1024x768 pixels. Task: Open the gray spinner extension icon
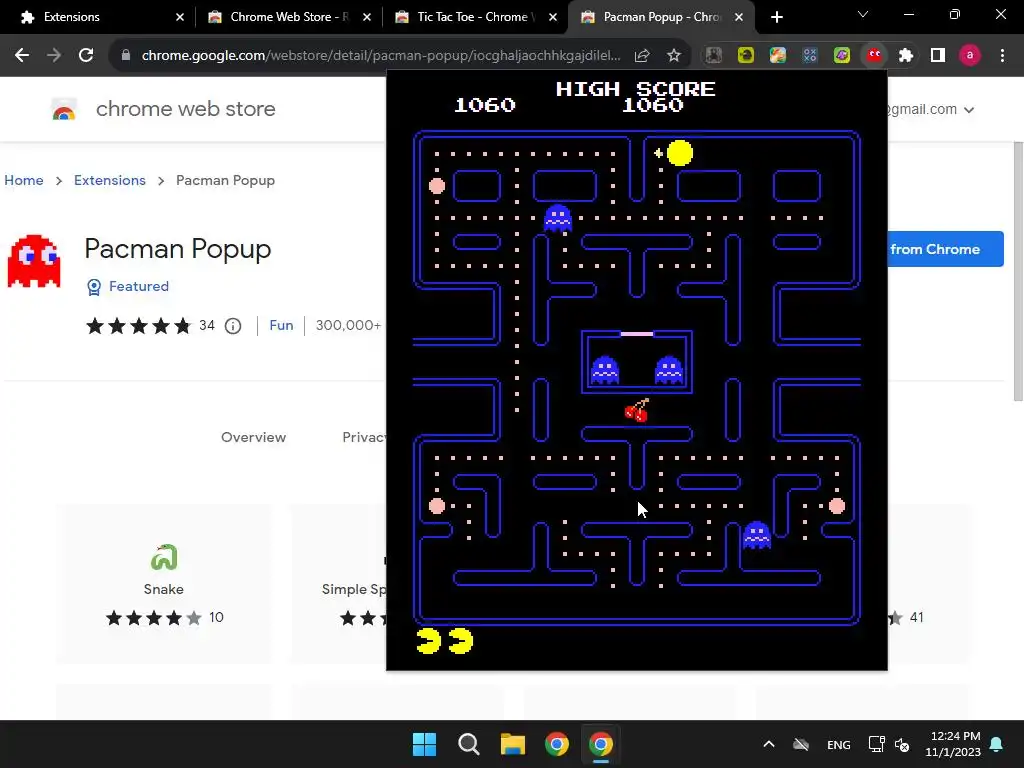(x=714, y=56)
